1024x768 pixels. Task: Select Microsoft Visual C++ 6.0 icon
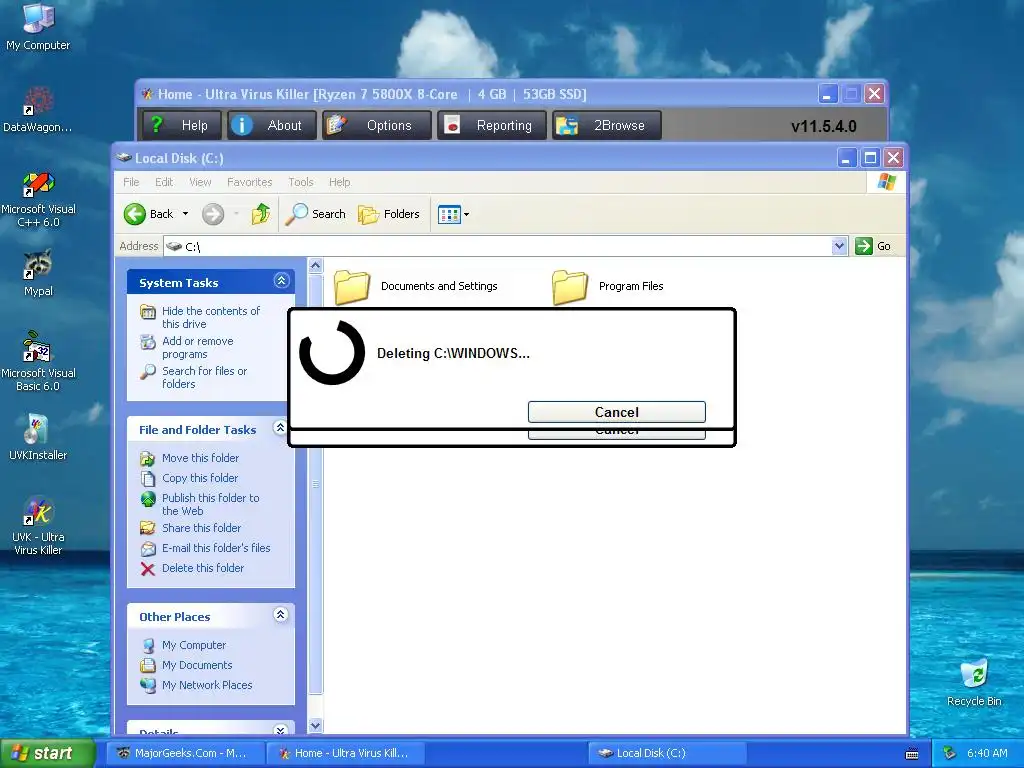[x=38, y=199]
